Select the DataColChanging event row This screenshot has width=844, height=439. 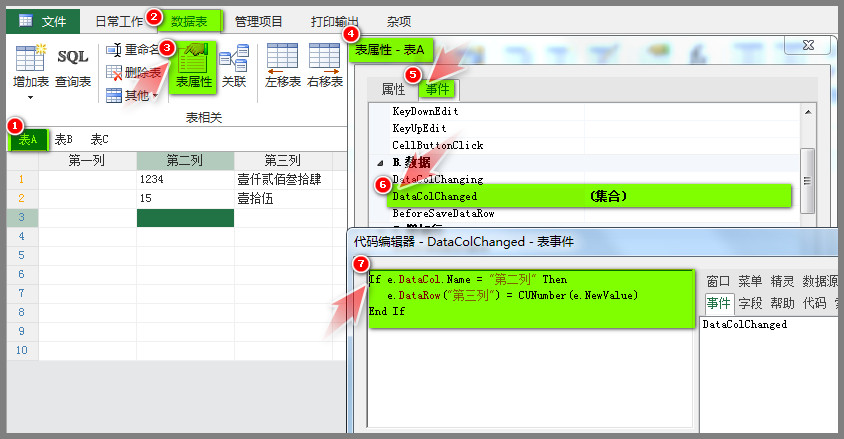[437, 179]
